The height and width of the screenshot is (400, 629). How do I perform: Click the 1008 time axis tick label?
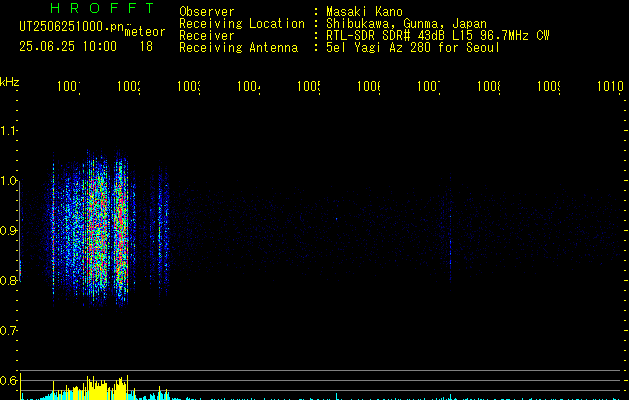coord(489,86)
